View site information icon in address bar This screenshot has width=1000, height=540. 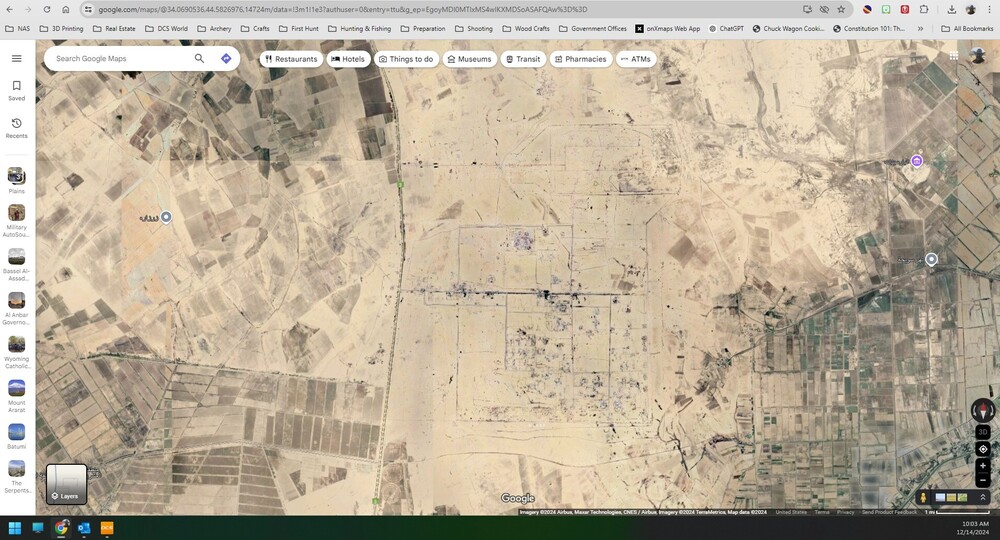coord(88,10)
